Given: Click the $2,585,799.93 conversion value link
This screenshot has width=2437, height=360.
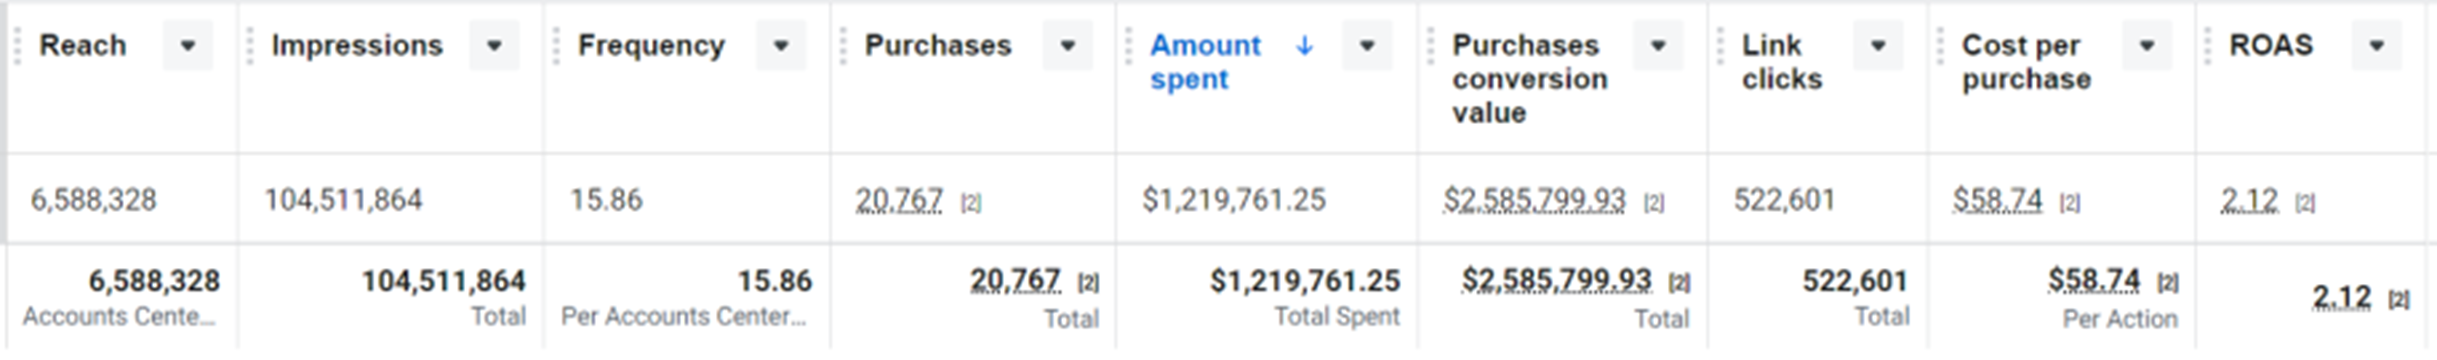Looking at the screenshot, I should [1534, 200].
